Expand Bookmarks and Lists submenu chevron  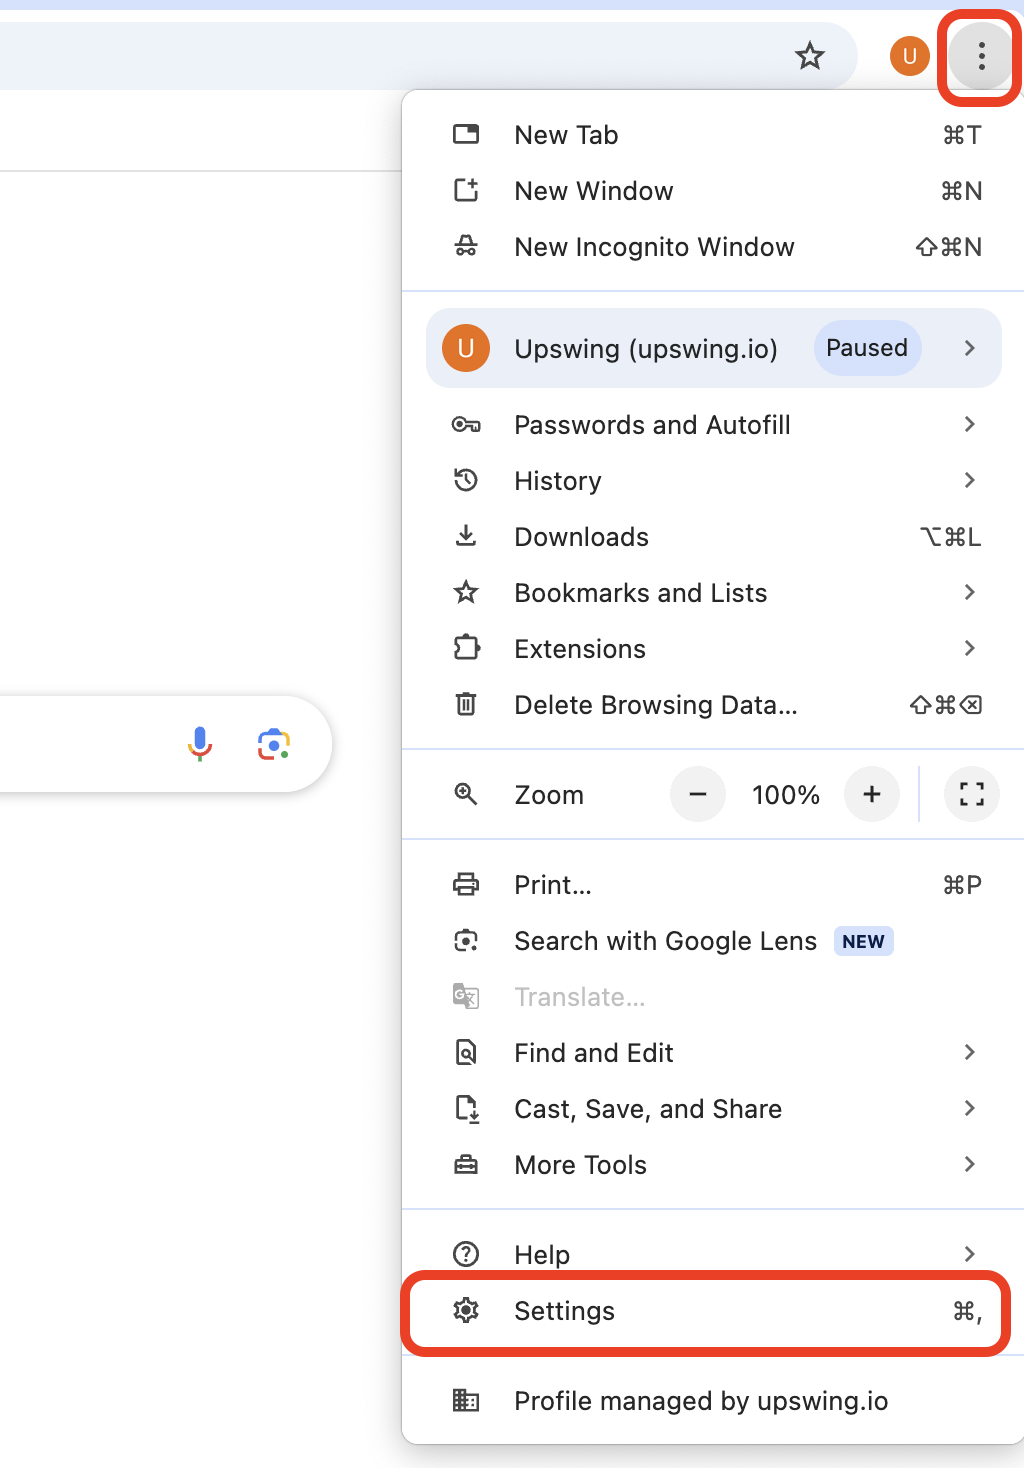point(969,592)
